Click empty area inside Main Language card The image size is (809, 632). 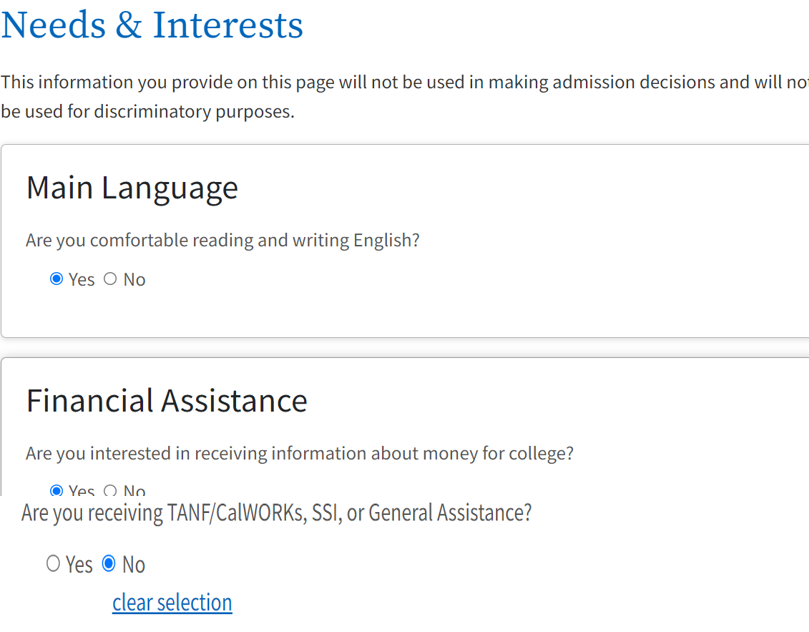coord(500,300)
